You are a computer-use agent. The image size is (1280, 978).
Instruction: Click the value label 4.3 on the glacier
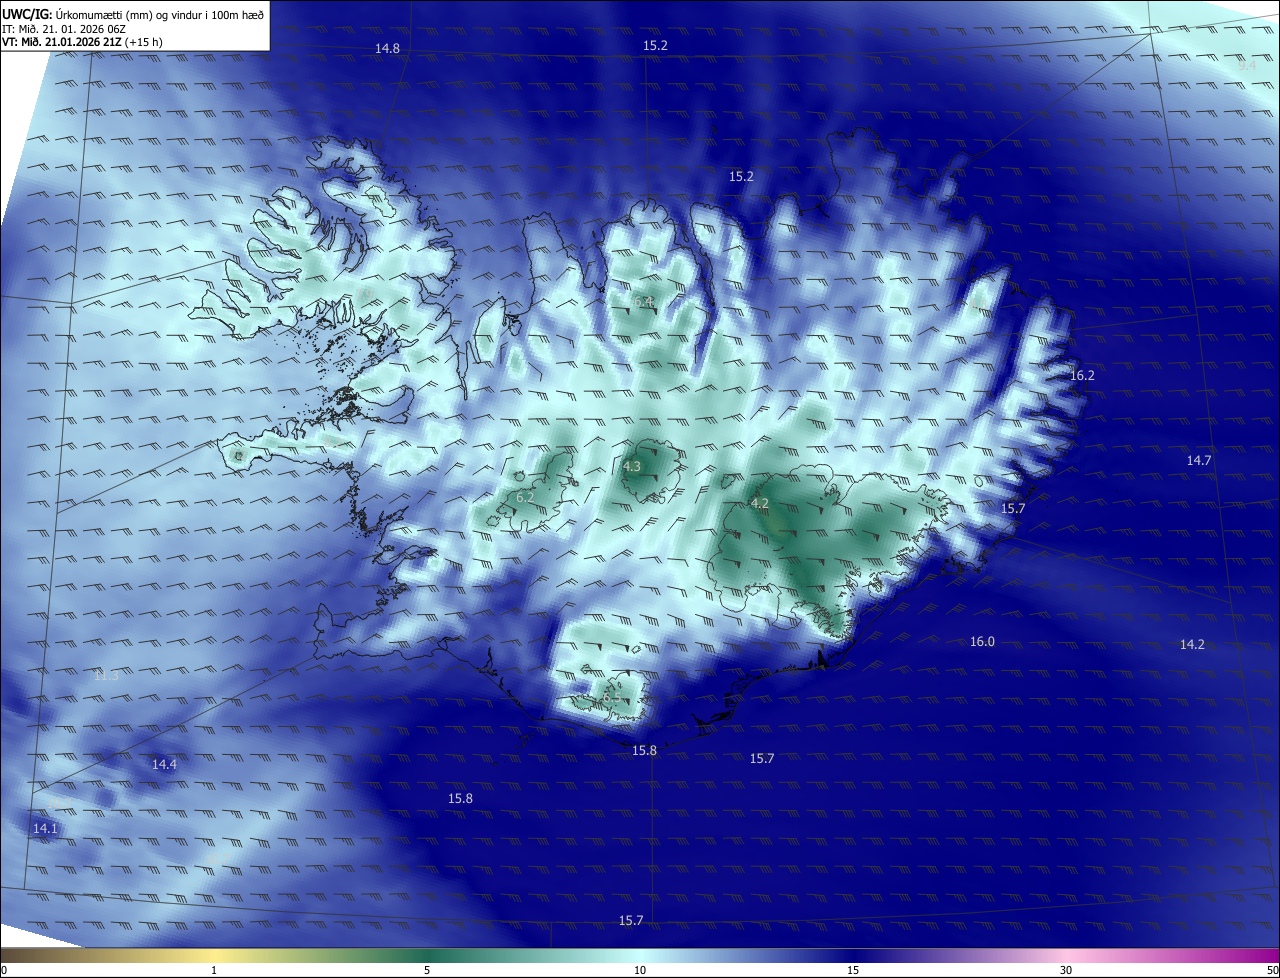632,467
